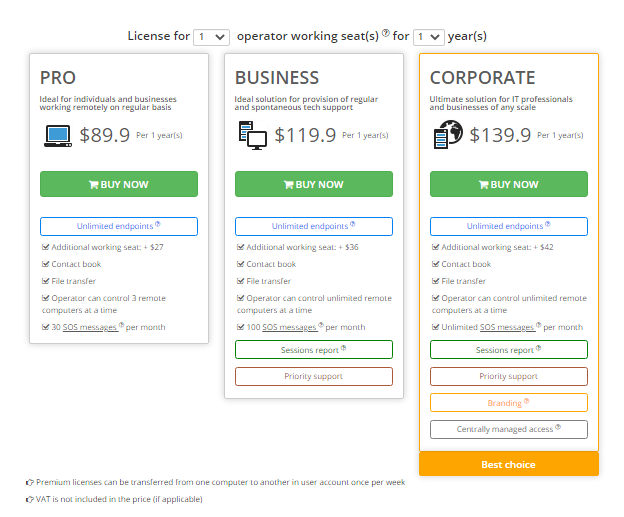Click the CORPORATE plan globe-server icon
The height and width of the screenshot is (517, 624).
448,135
